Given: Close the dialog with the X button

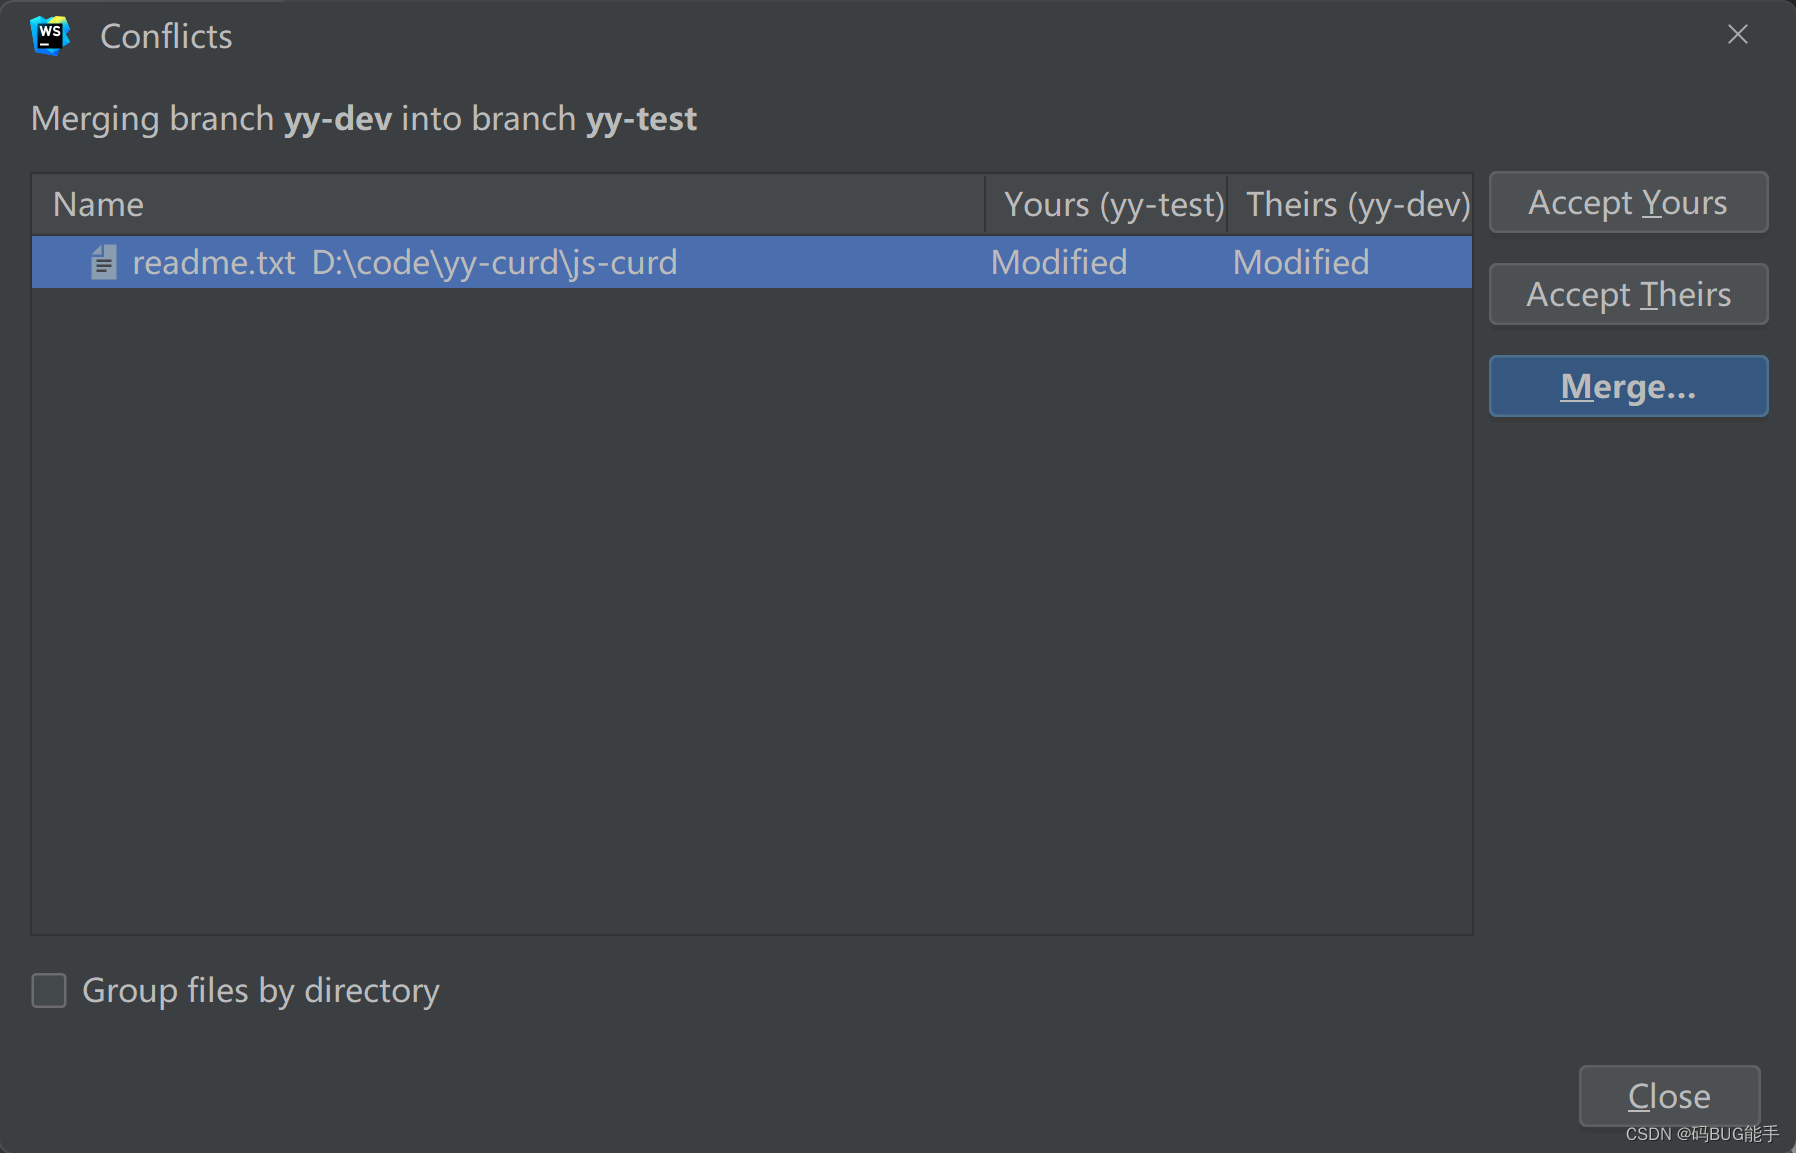Looking at the screenshot, I should 1738,34.
